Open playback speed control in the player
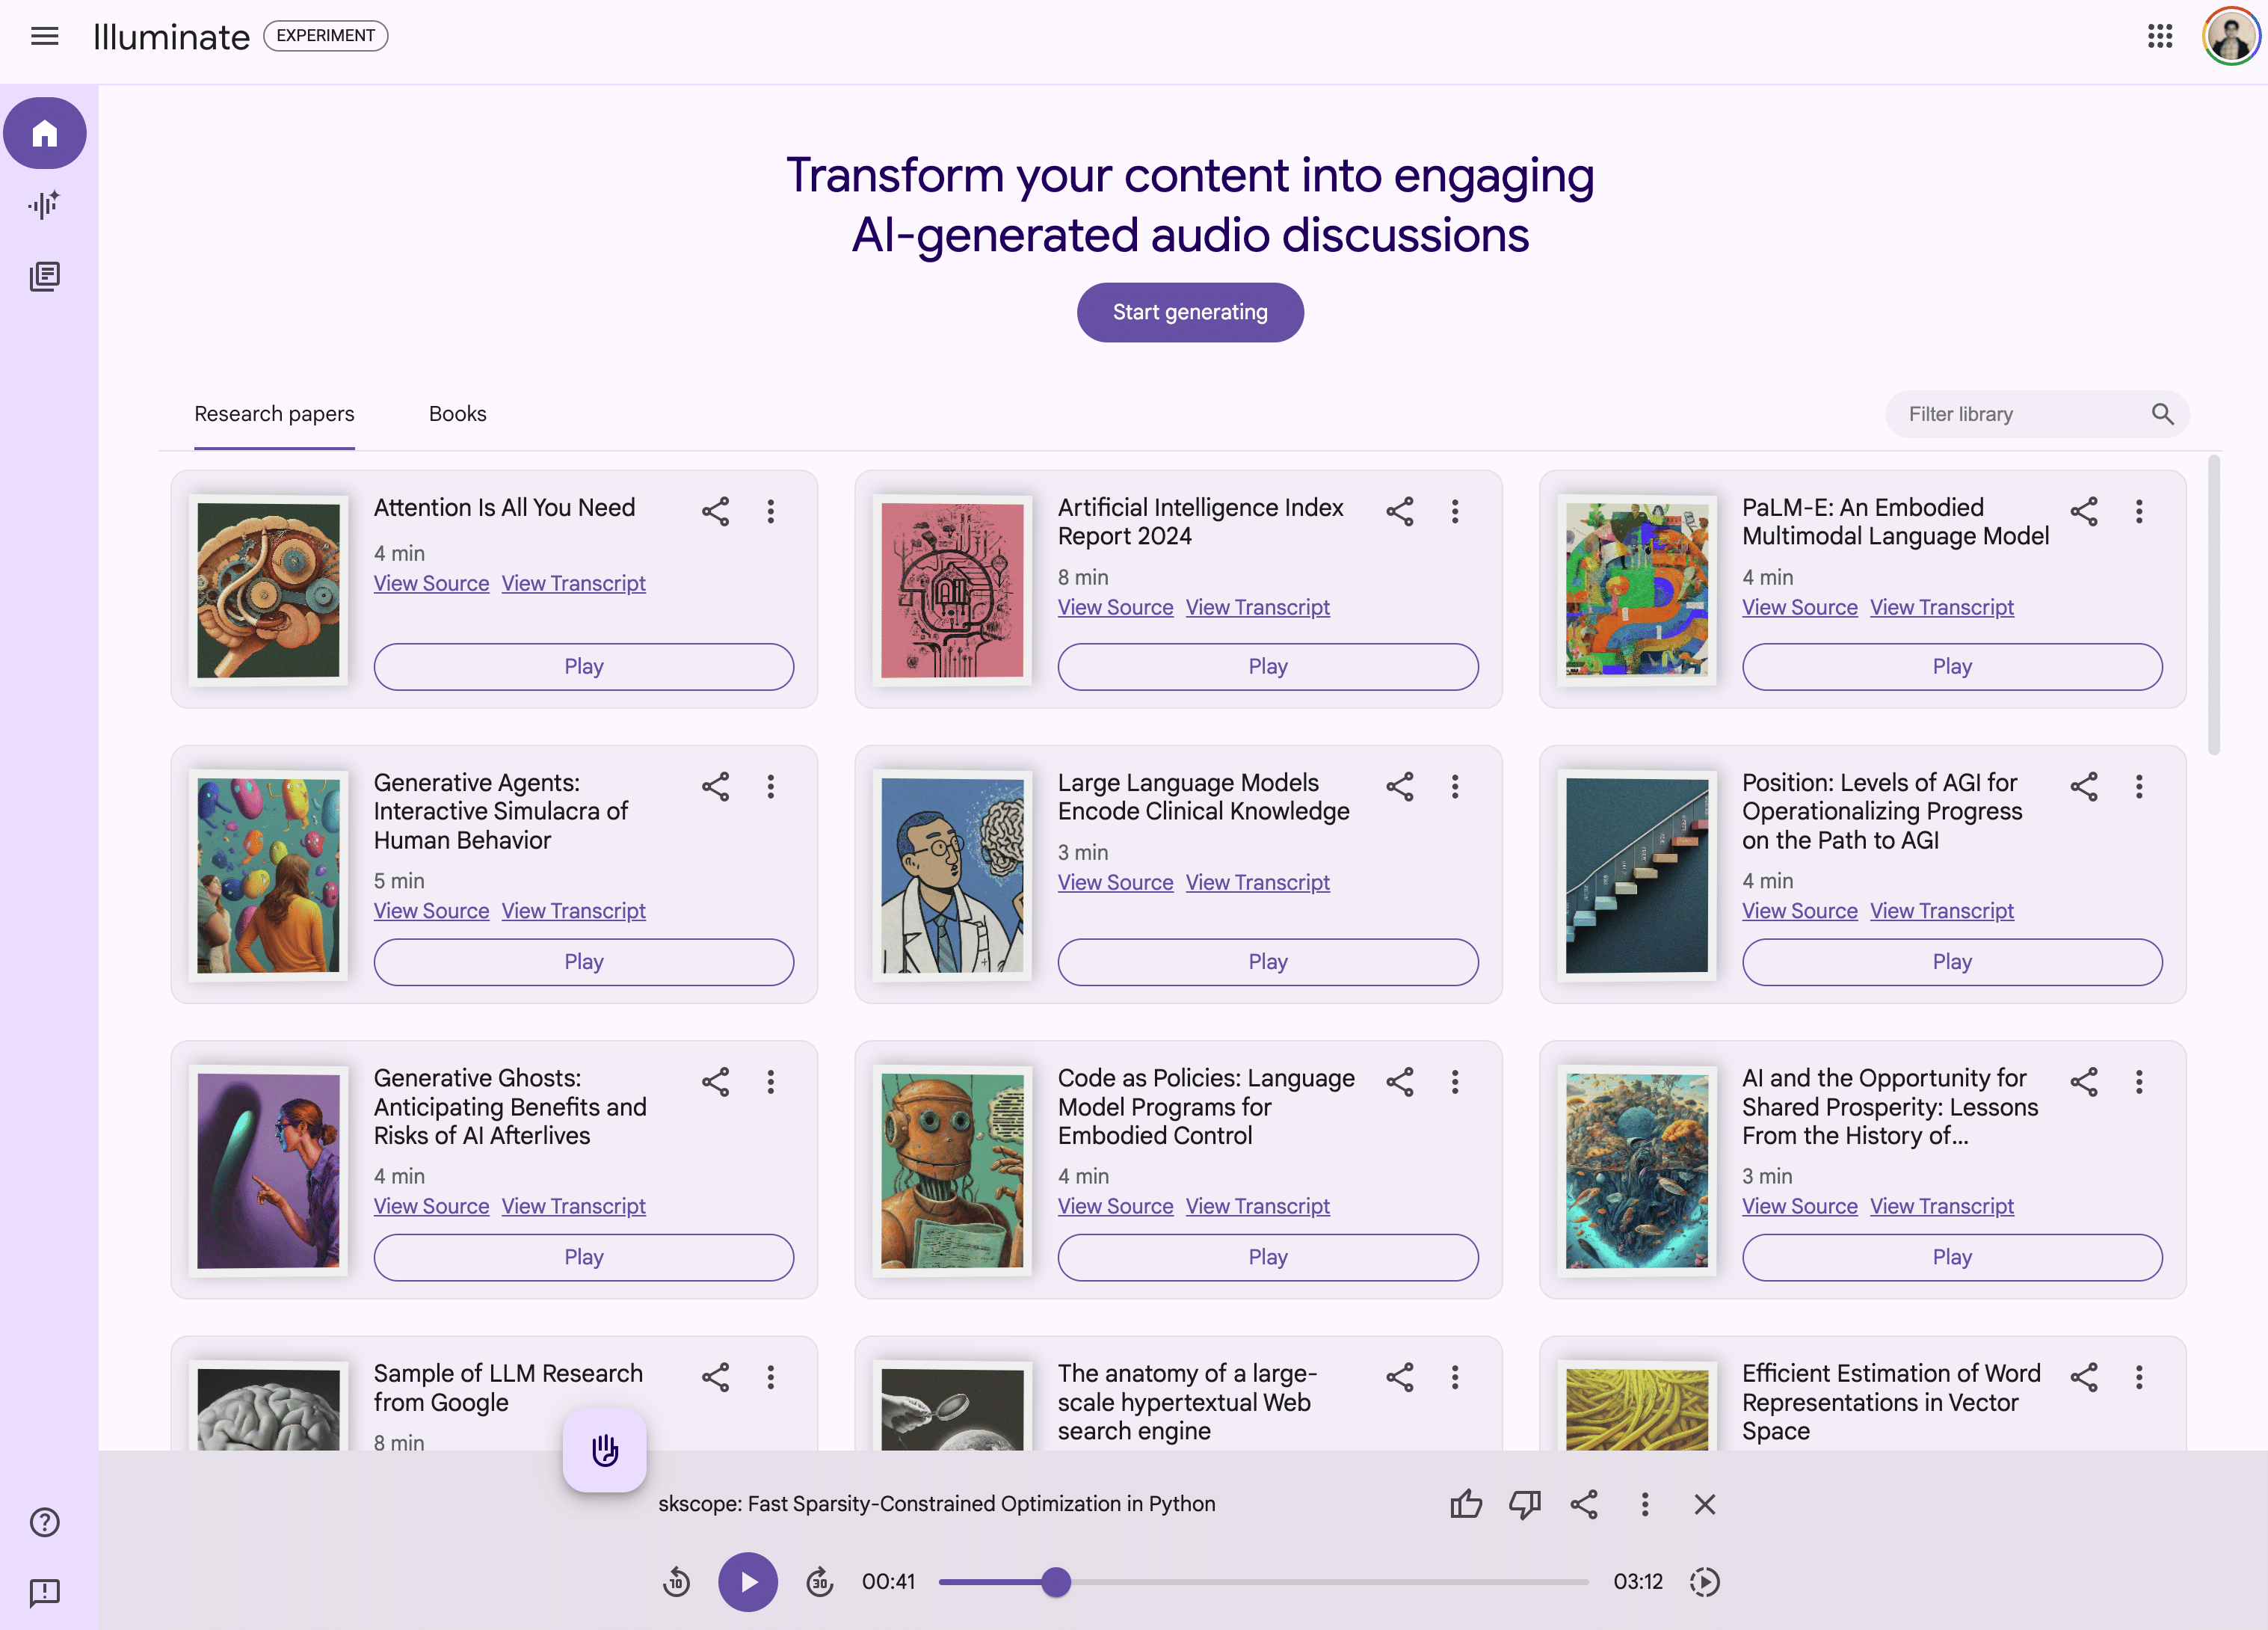Viewport: 2268px width, 1630px height. point(1704,1582)
